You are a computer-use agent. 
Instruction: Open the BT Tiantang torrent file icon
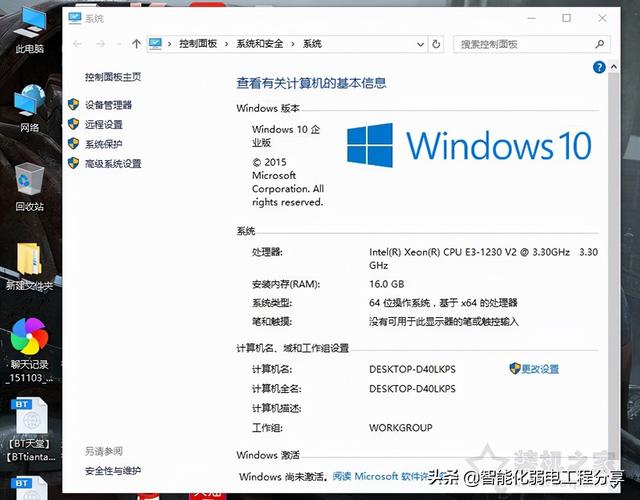30,429
